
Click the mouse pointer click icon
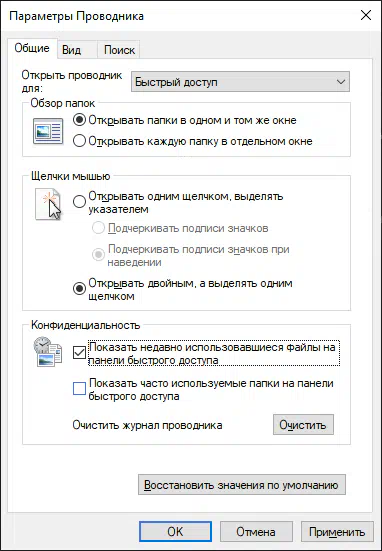tap(48, 204)
